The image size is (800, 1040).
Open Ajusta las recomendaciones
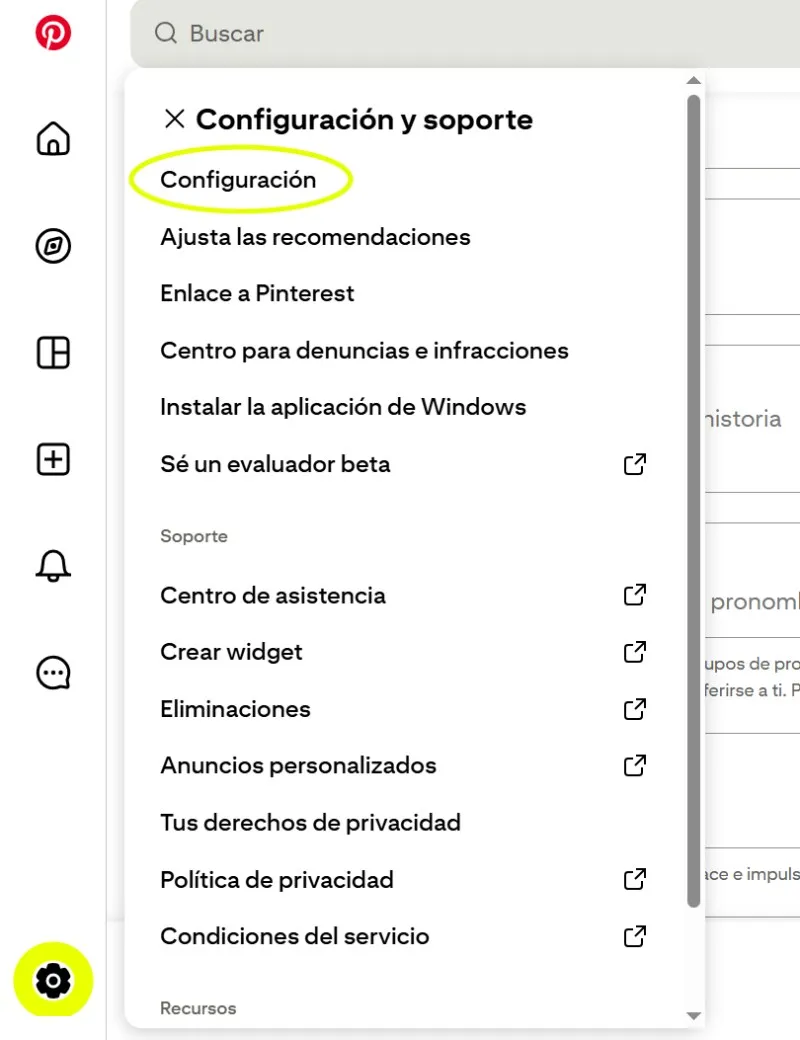[x=315, y=237]
